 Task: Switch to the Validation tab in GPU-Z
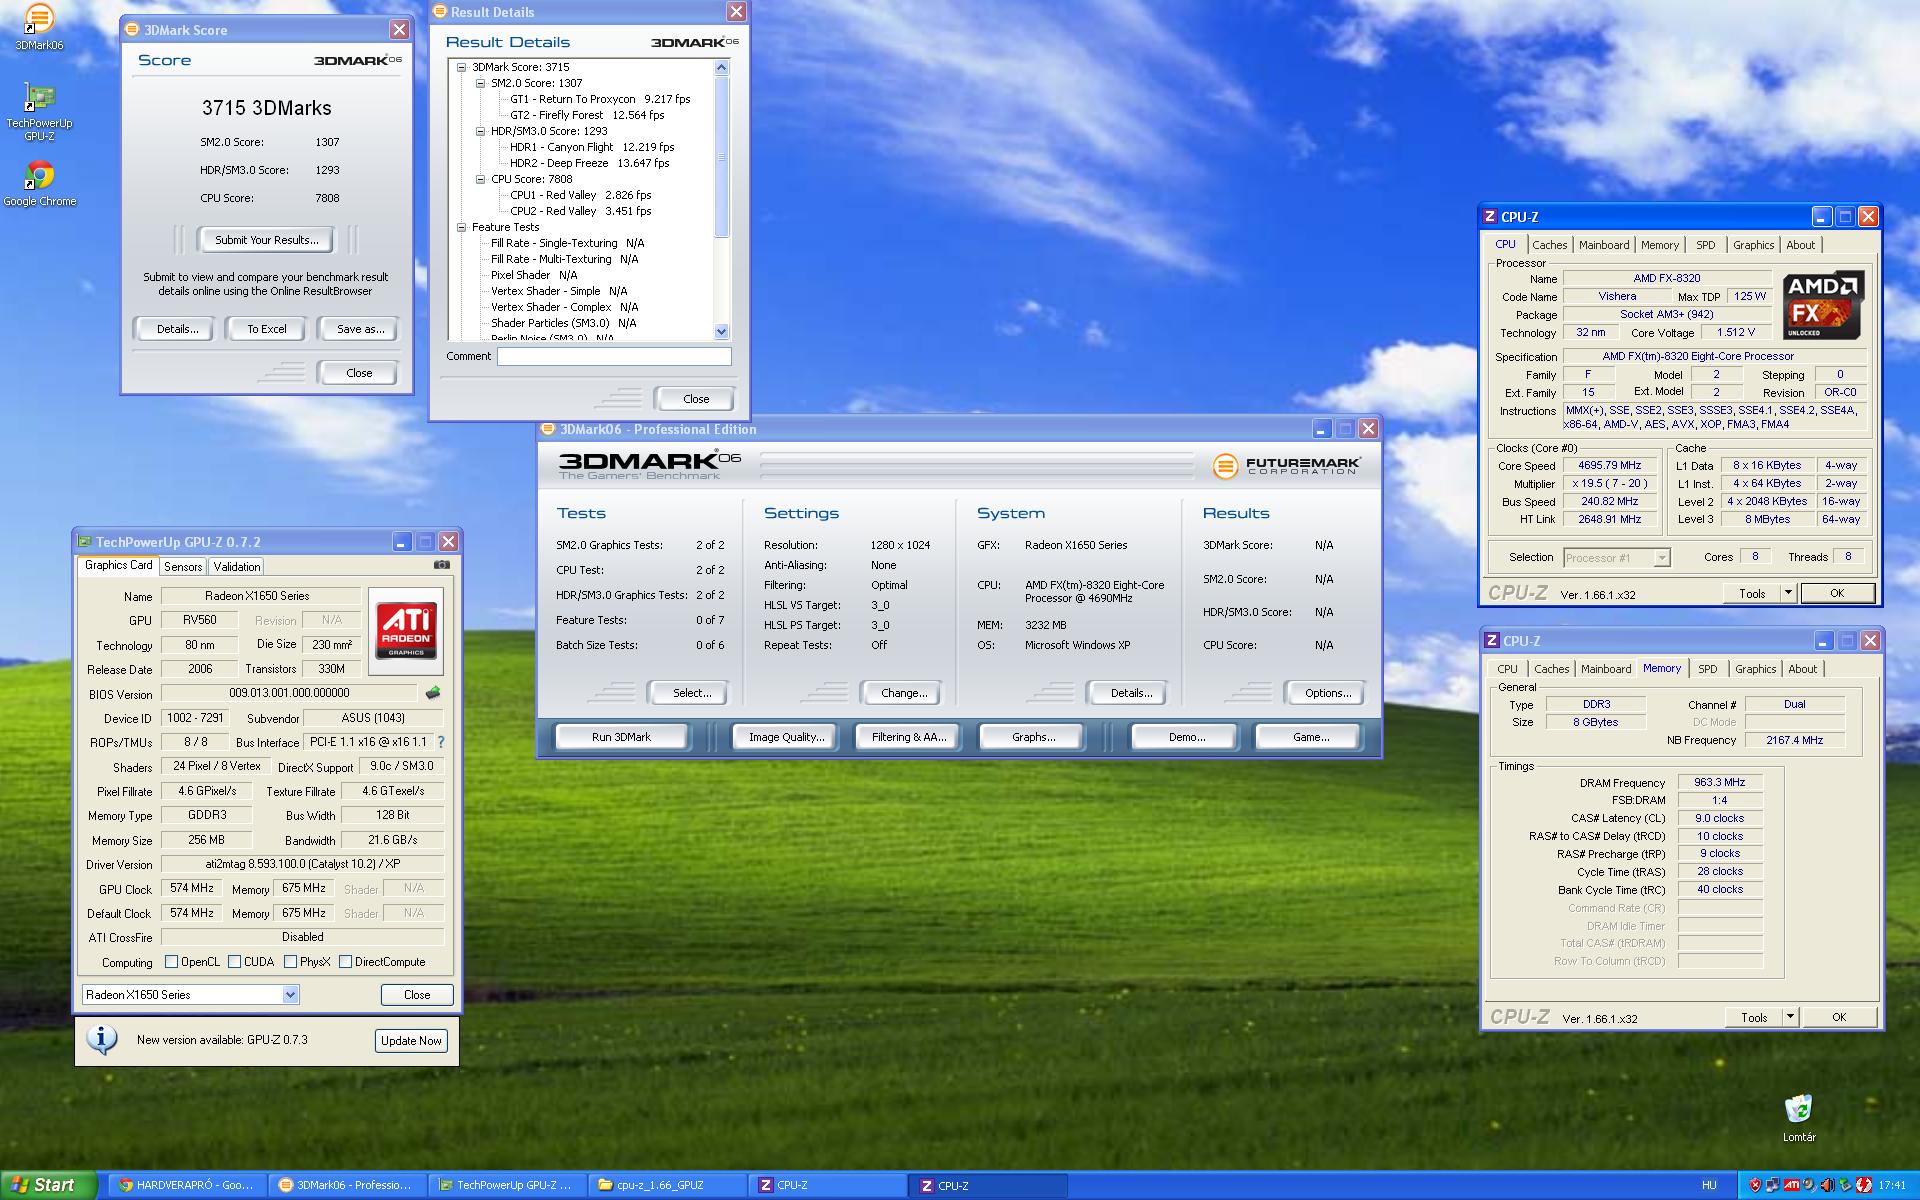coord(237,566)
